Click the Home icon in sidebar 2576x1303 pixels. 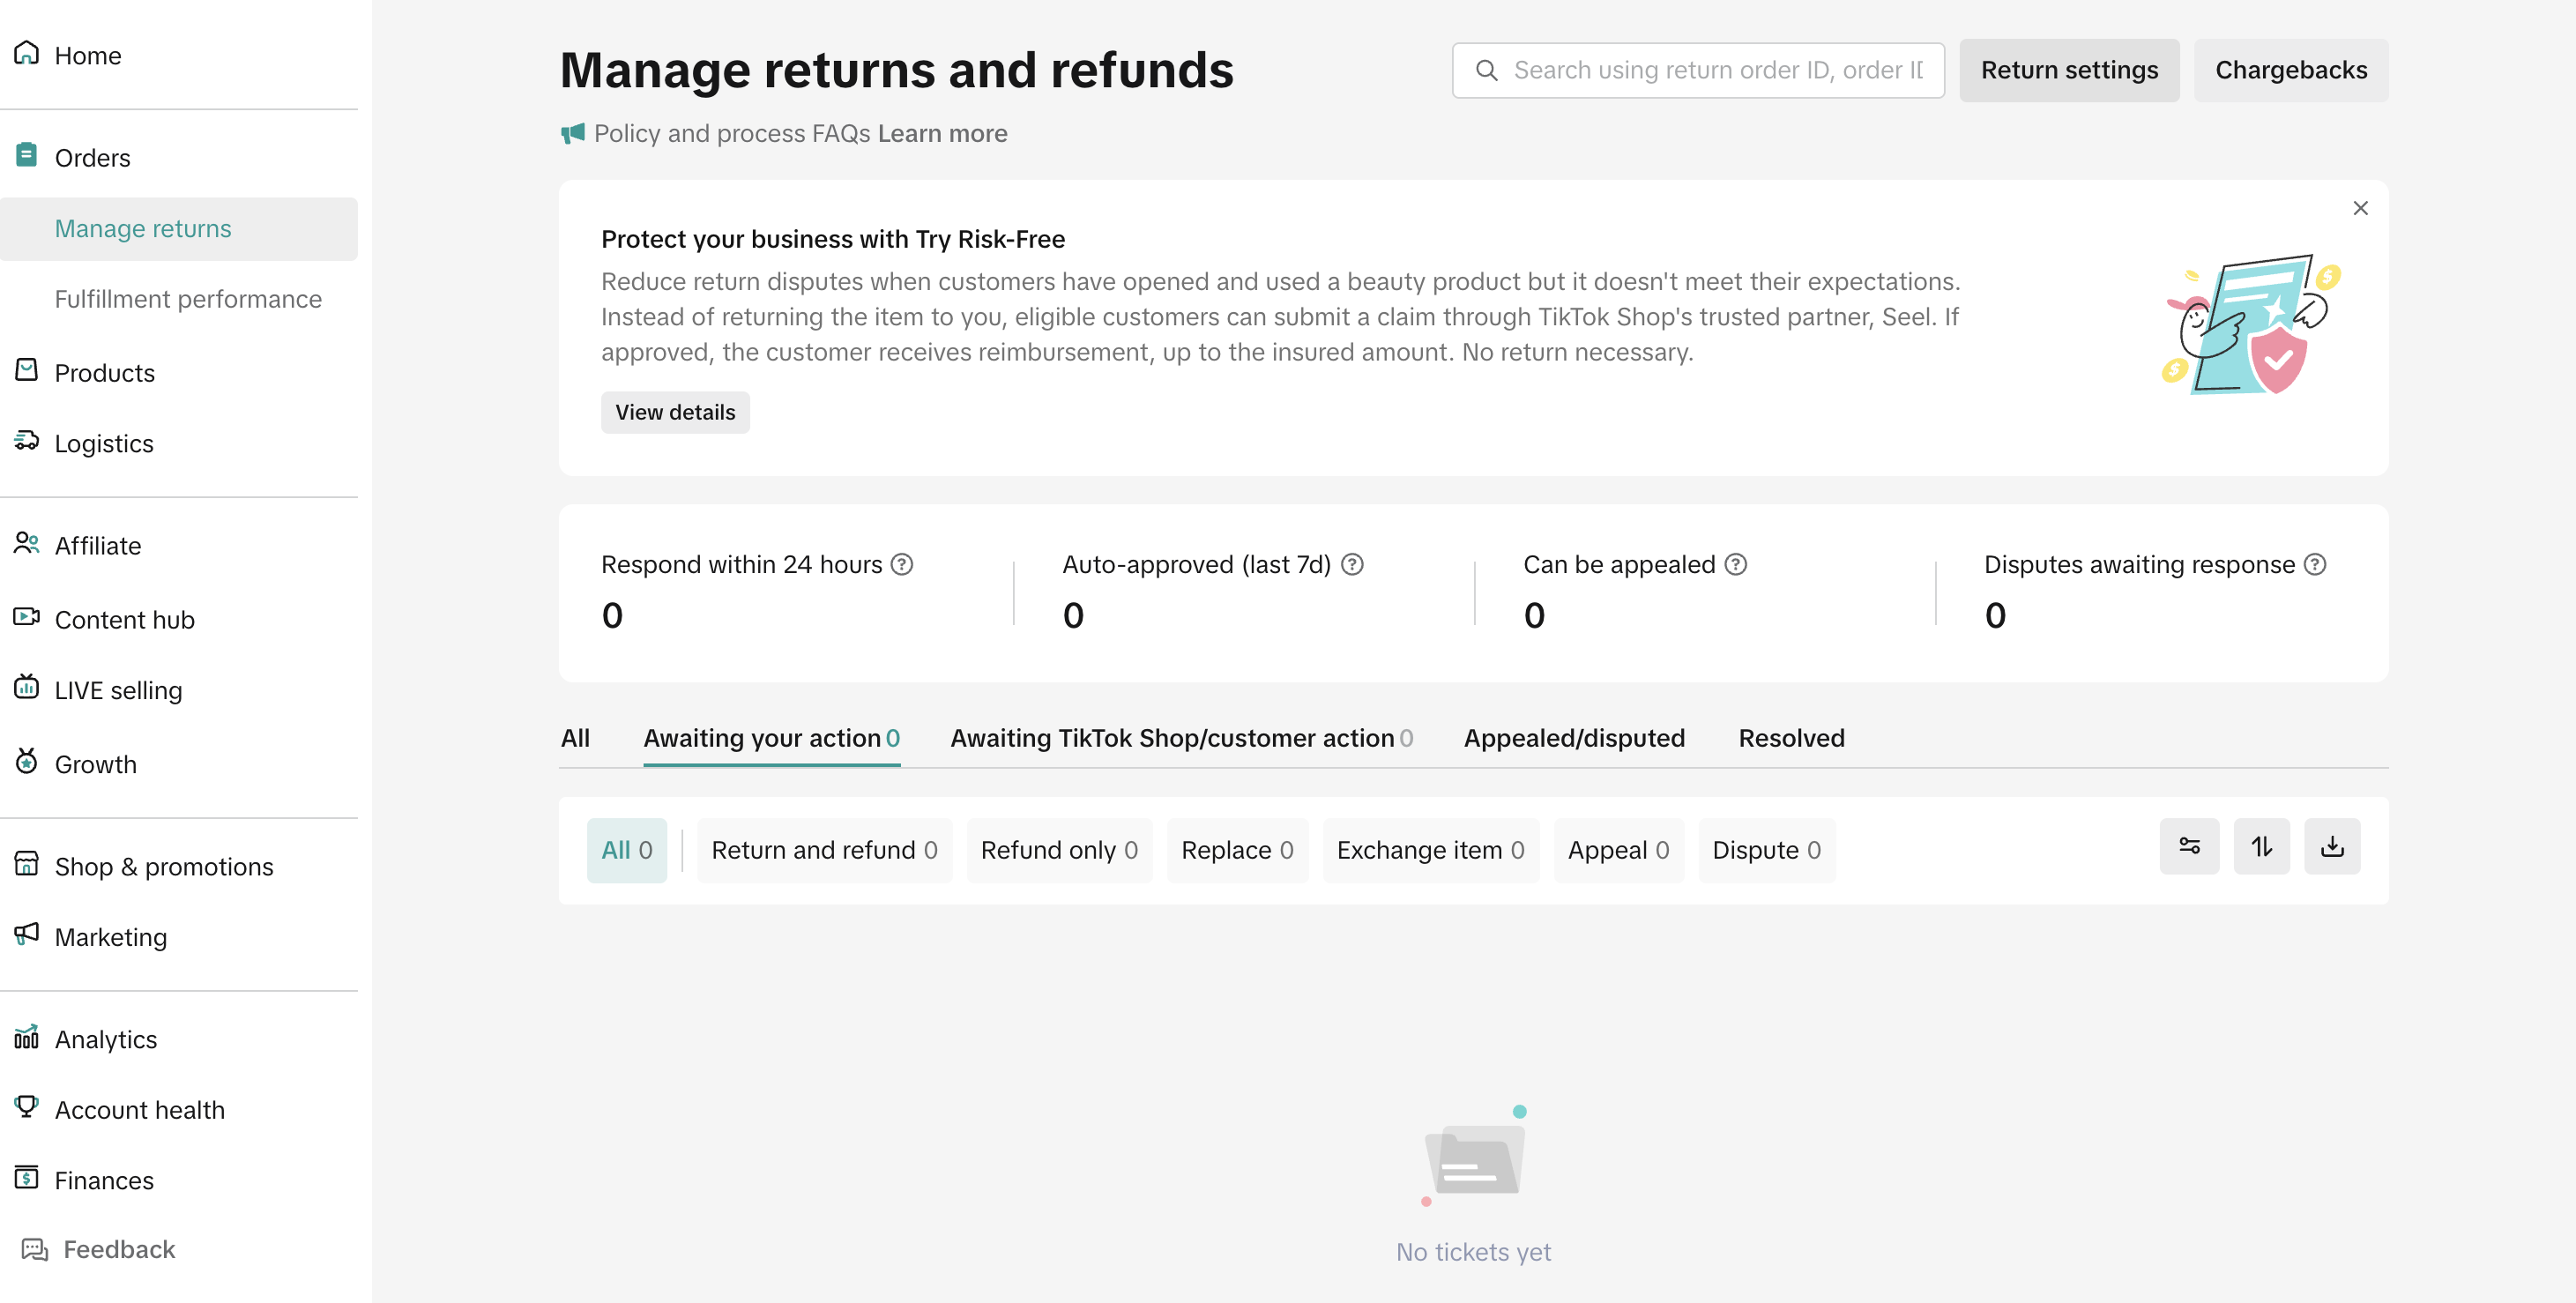click(27, 53)
